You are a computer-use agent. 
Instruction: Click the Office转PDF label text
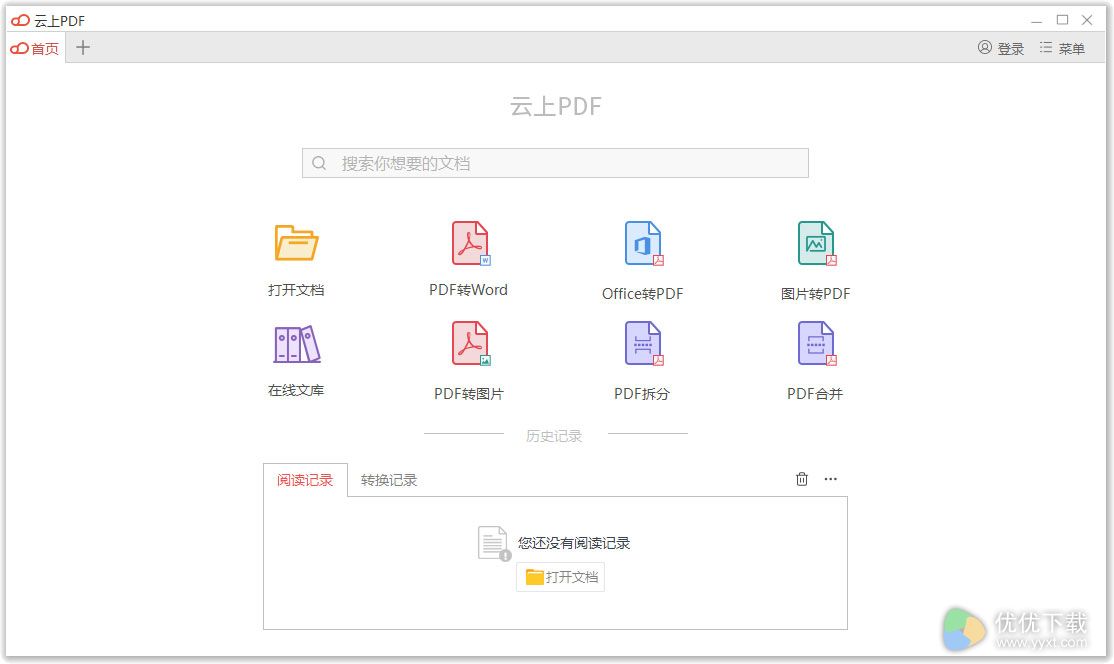tap(642, 294)
